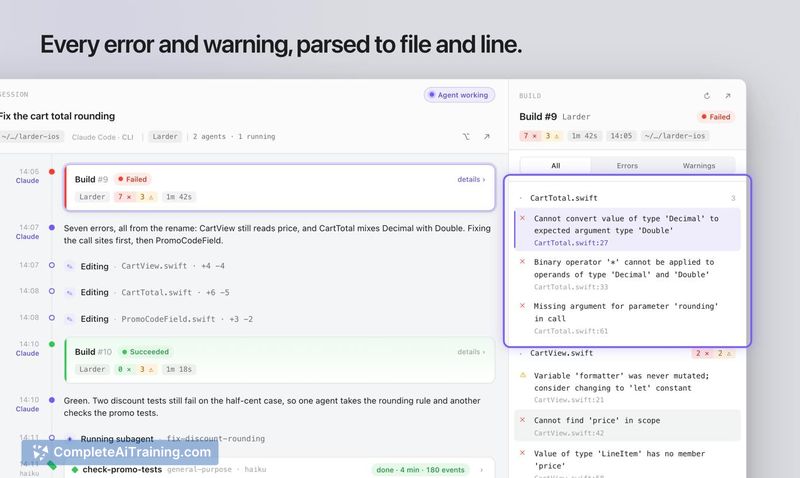Select the CartTotal.swift:27 error row
This screenshot has height=478, width=800.
pos(627,230)
